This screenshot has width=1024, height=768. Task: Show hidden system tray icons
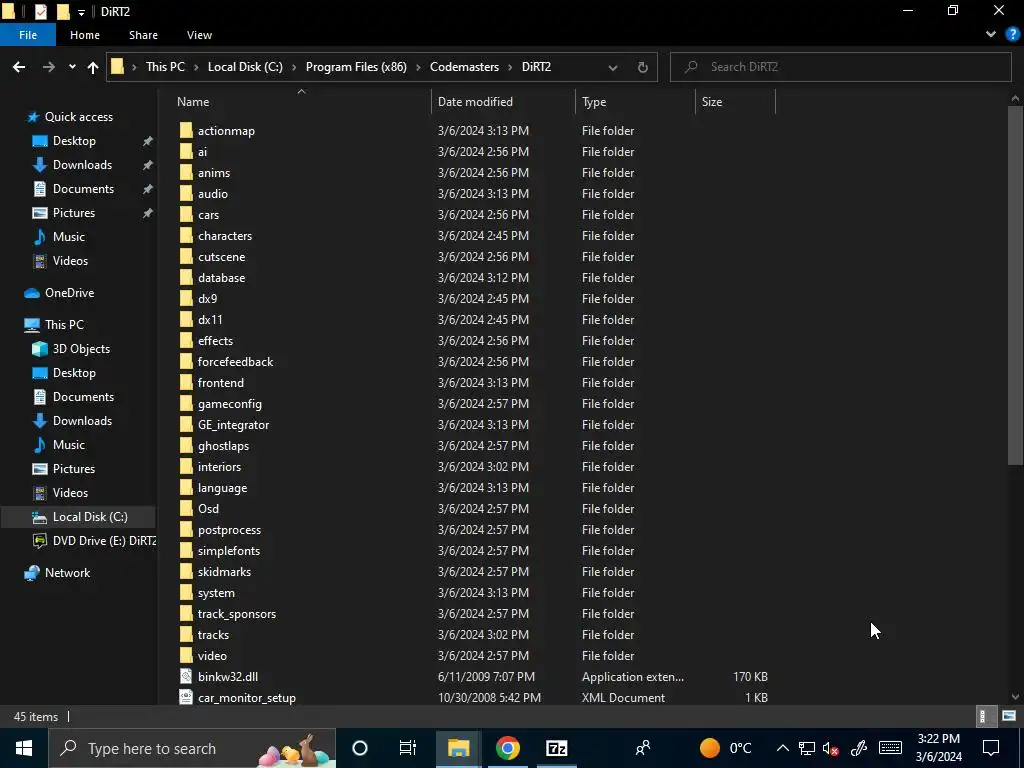pyautogui.click(x=782, y=748)
